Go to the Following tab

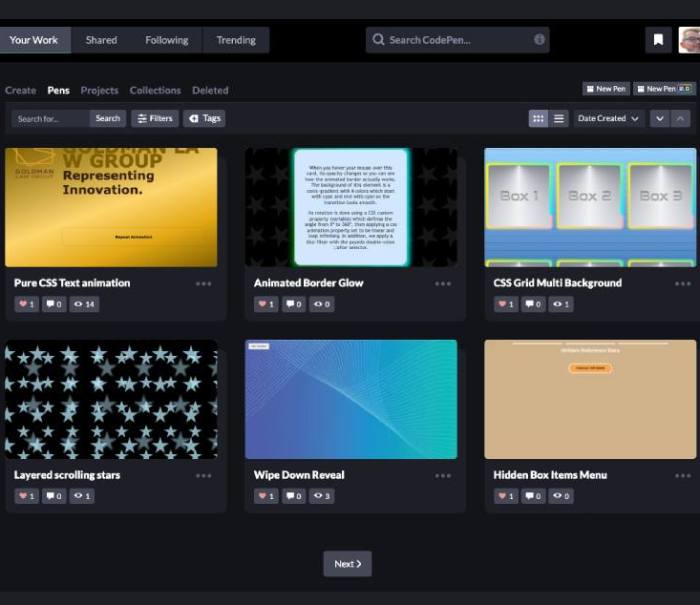coord(167,40)
